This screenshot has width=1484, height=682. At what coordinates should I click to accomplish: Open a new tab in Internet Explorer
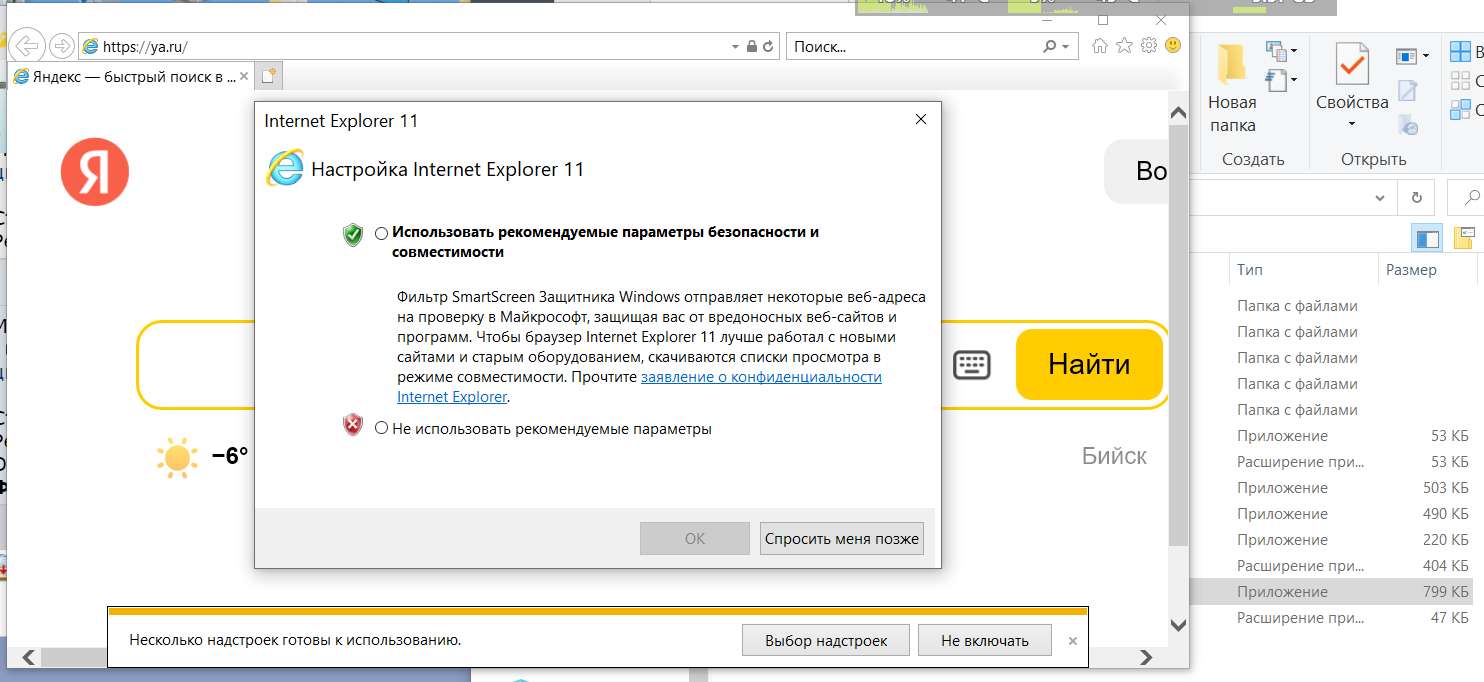click(x=268, y=76)
